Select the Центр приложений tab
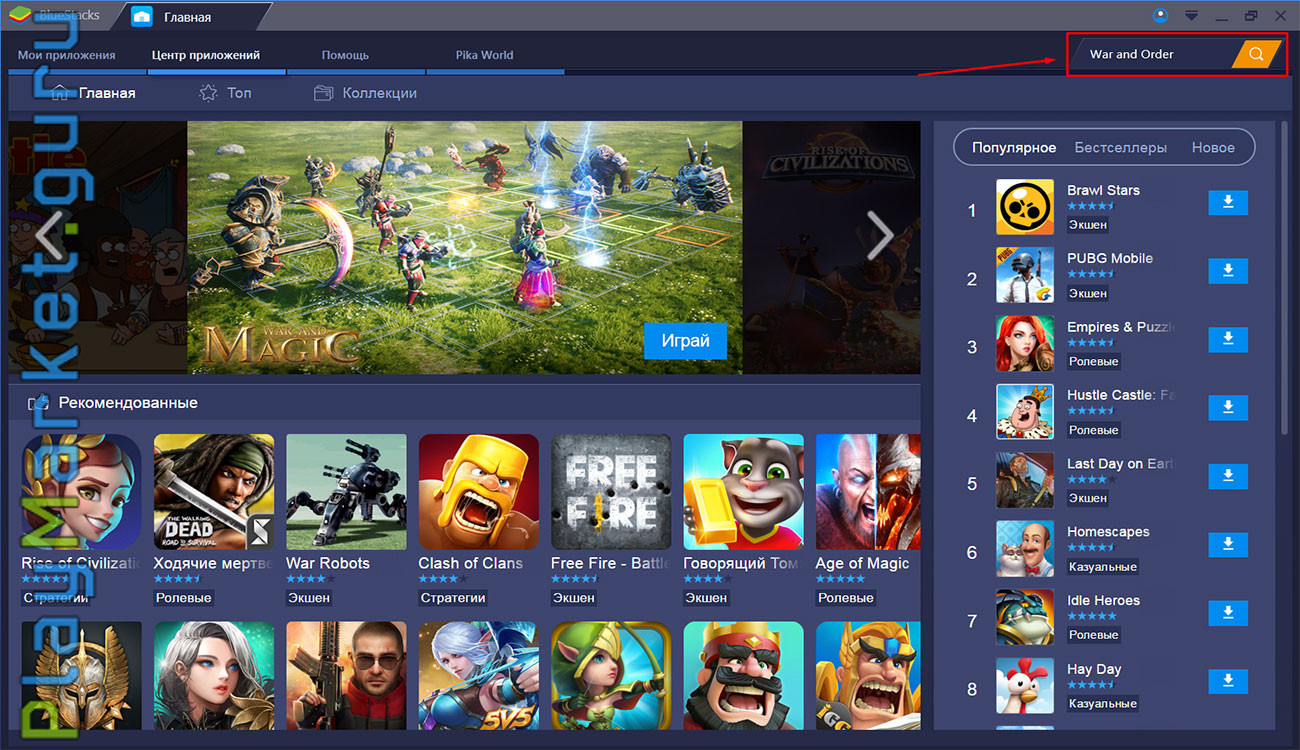The width and height of the screenshot is (1300, 750). (x=206, y=55)
